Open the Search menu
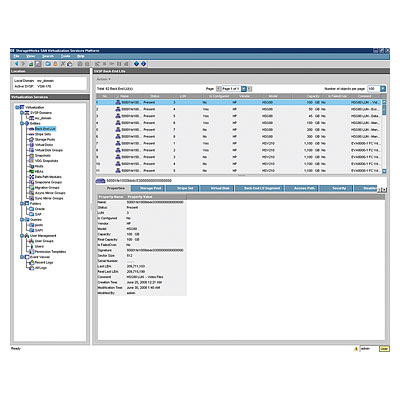Screen dimensions: 400x400 (x=48, y=56)
